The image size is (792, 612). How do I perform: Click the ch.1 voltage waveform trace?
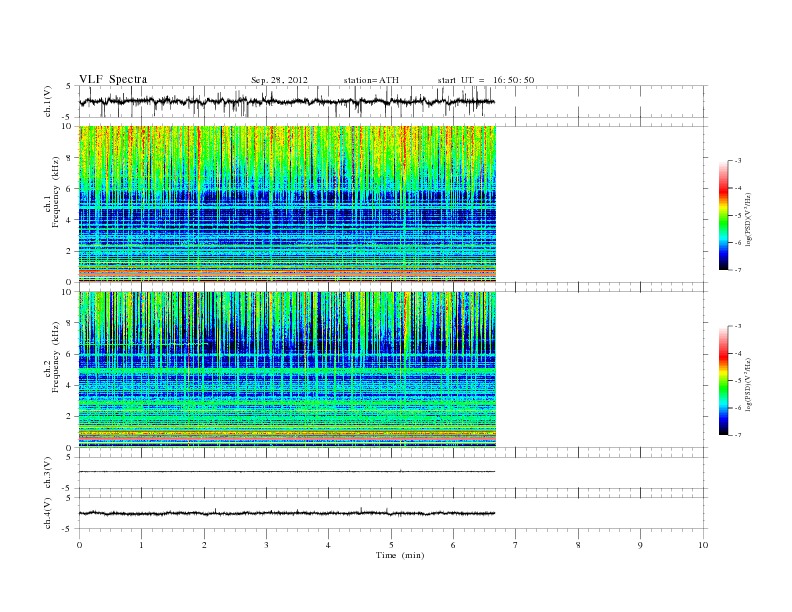click(287, 101)
